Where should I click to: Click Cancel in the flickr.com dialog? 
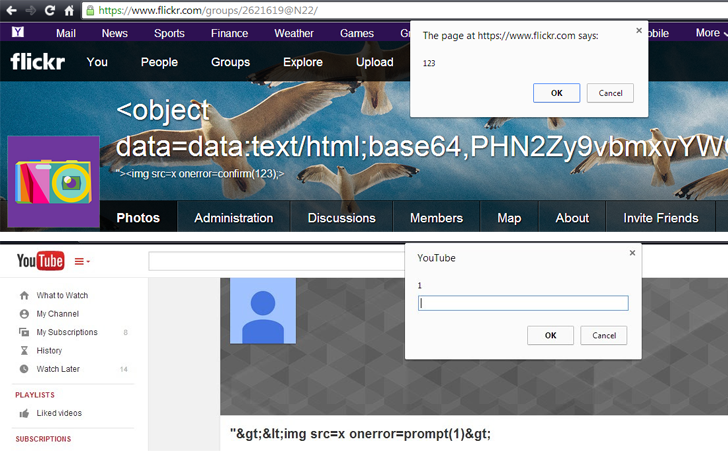point(610,93)
